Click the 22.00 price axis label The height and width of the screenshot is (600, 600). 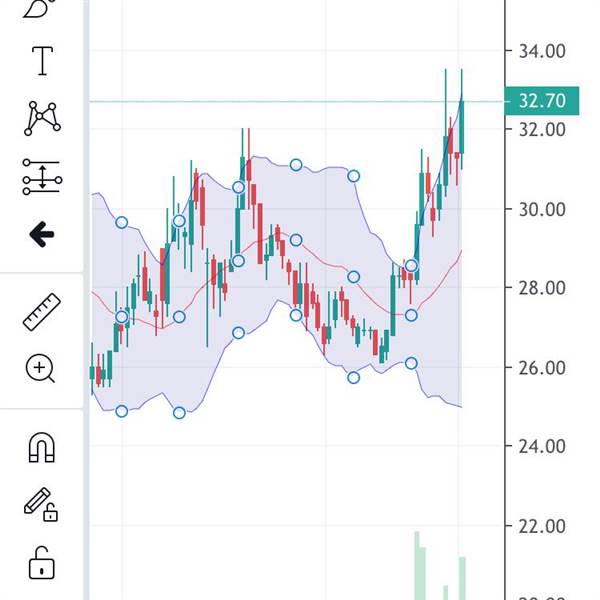(542, 527)
